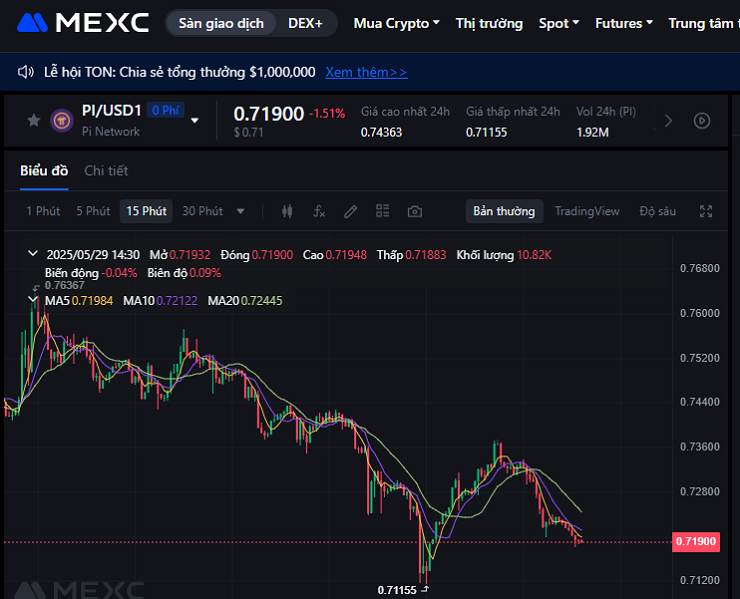Select the 15 Phút interval
This screenshot has width=740, height=599.
(146, 211)
